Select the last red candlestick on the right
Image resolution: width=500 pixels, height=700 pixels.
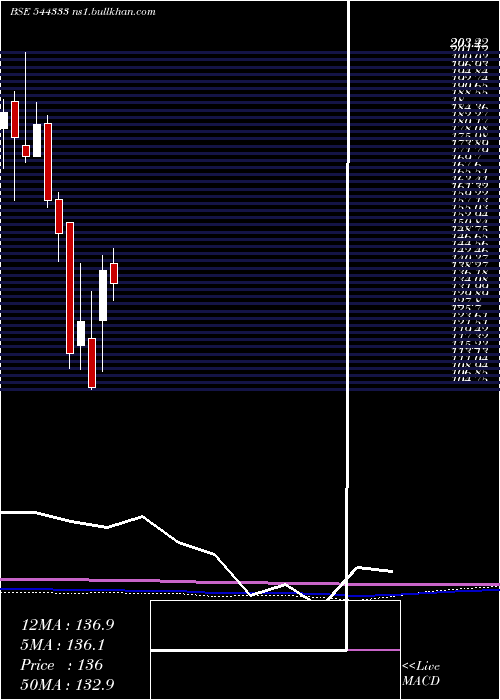click(114, 273)
